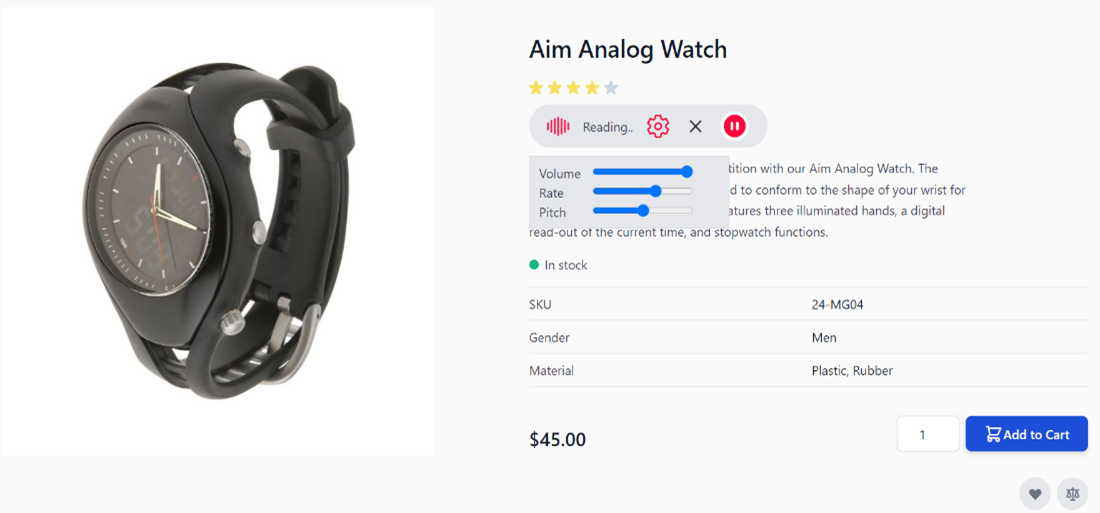Click the first yellow rating star

[x=536, y=88]
